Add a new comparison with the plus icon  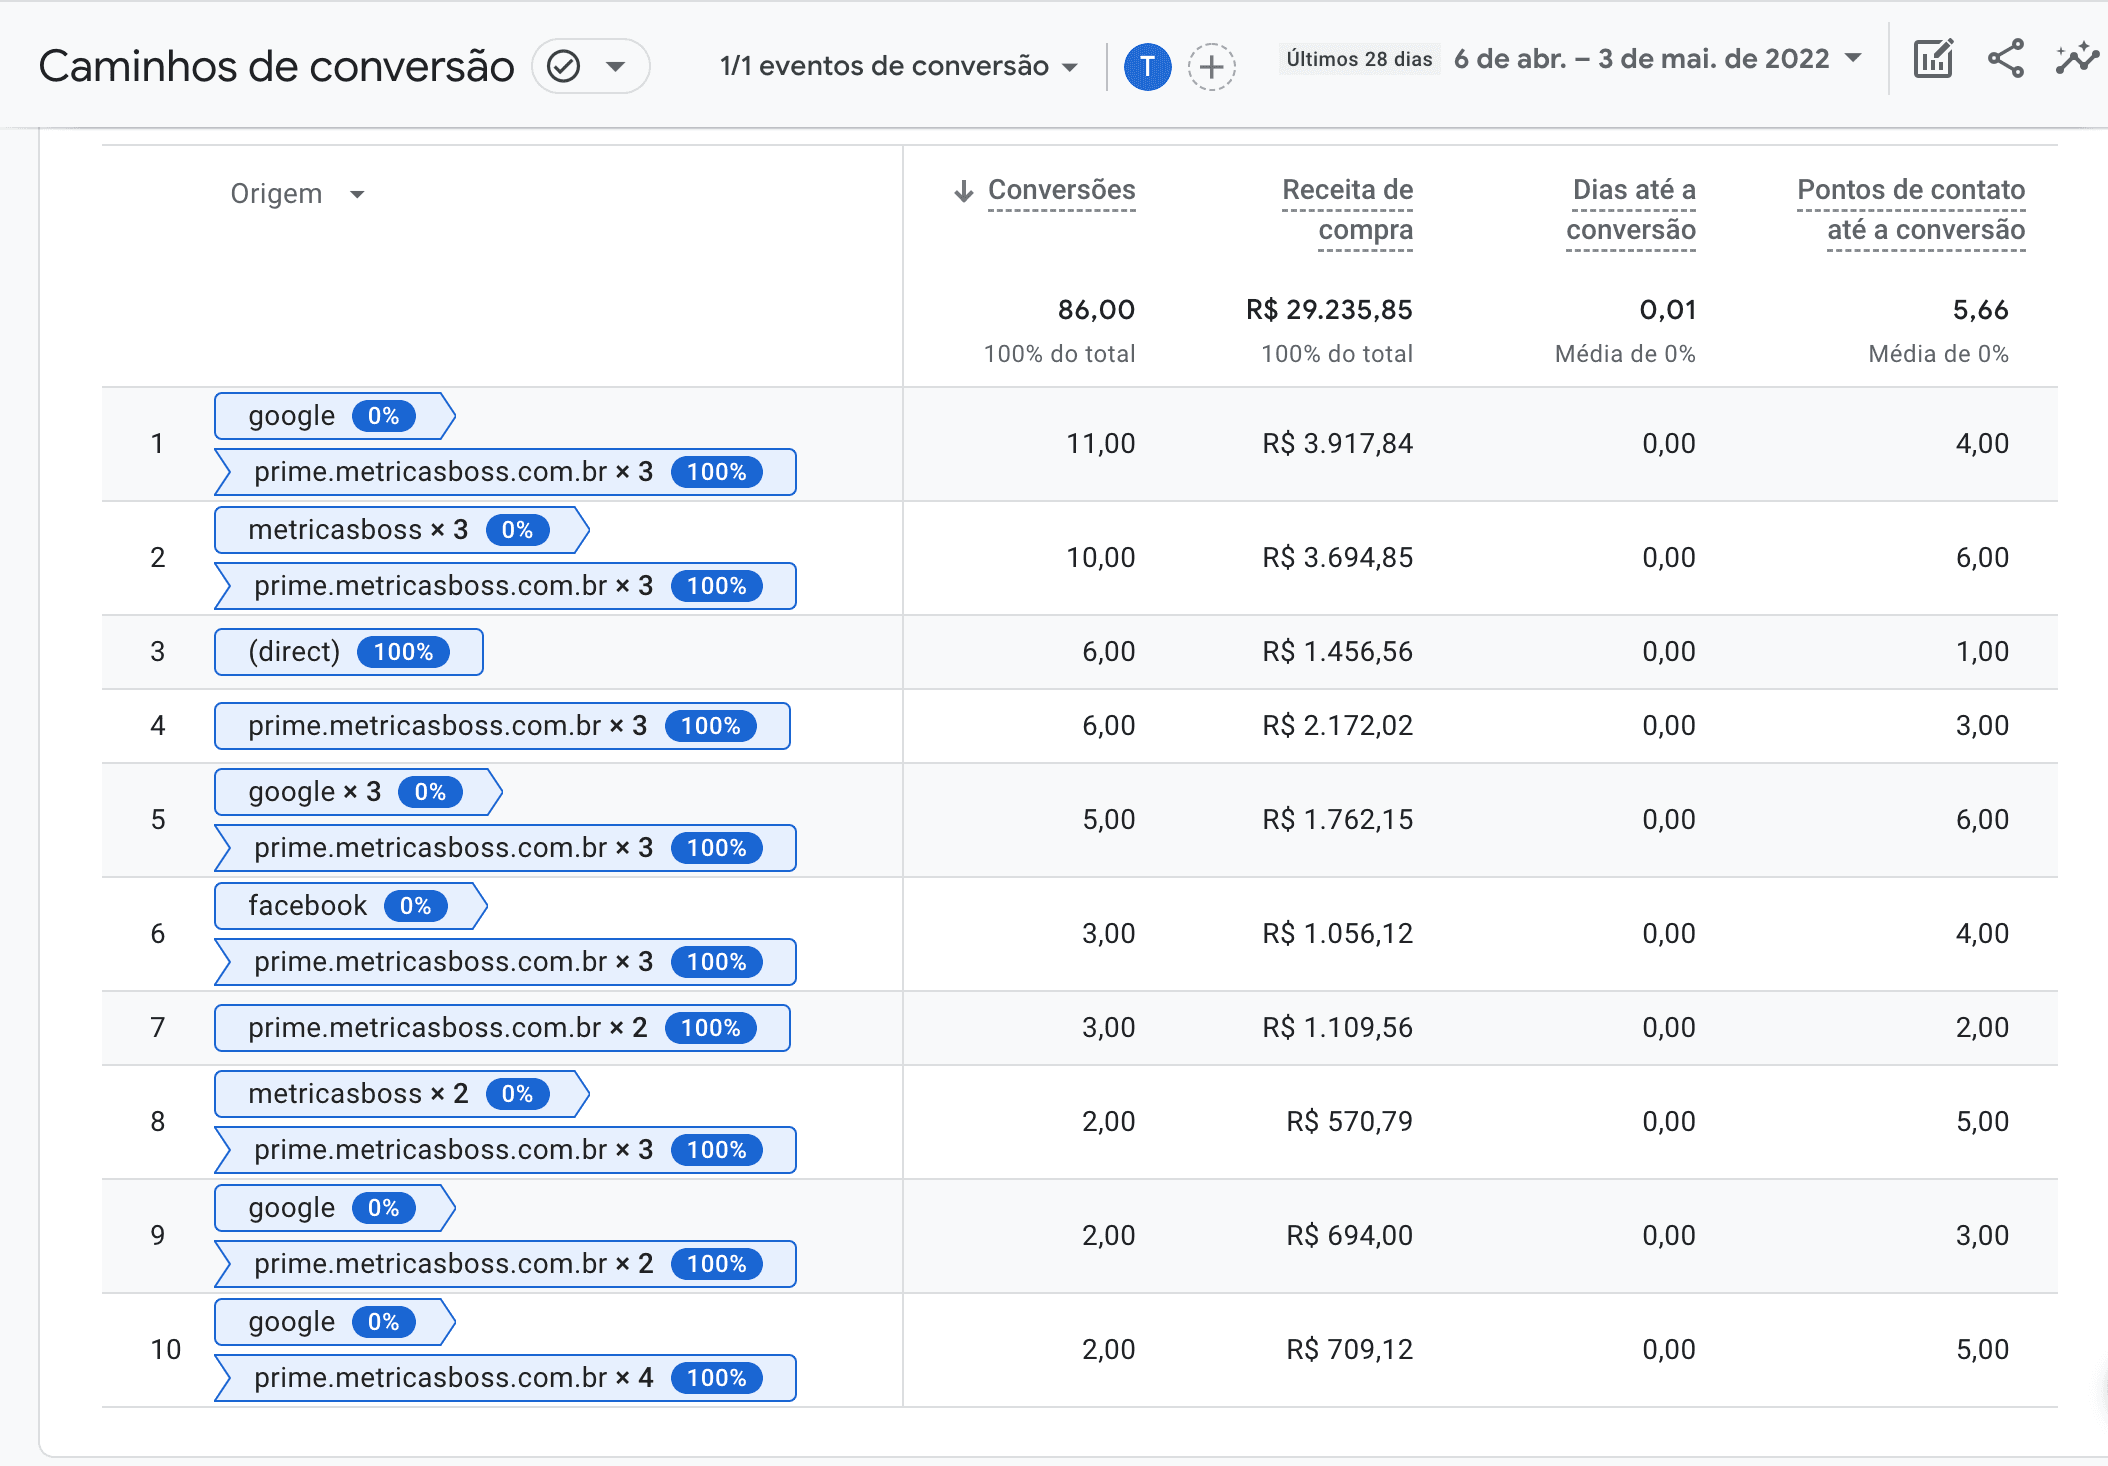[x=1212, y=68]
